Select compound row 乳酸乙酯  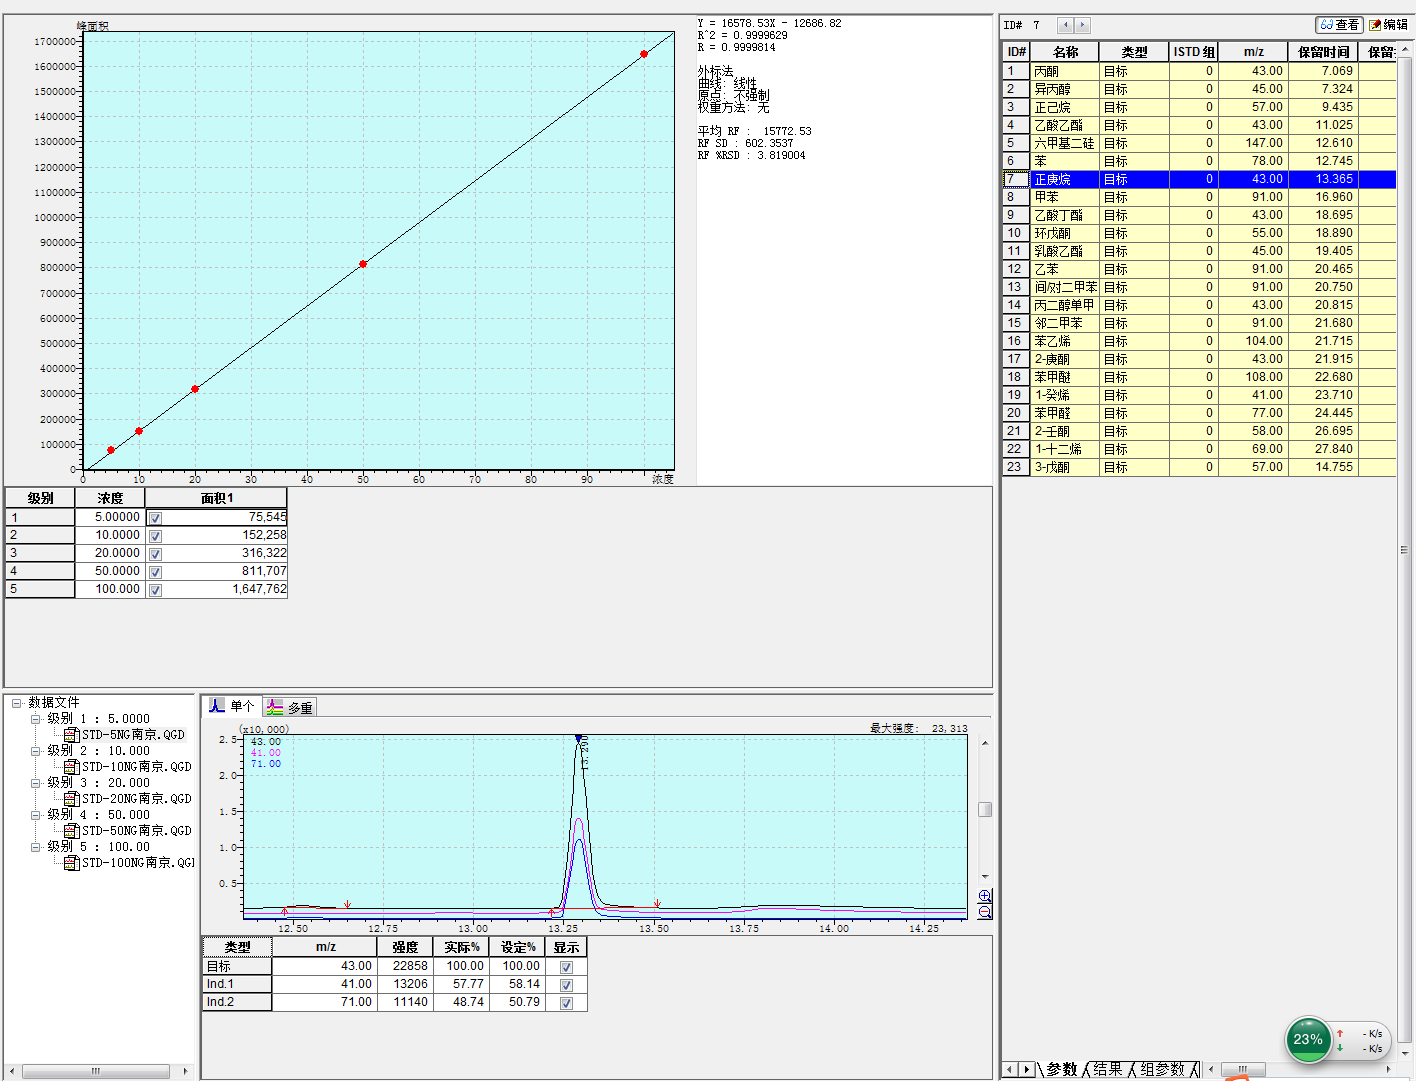[1199, 251]
